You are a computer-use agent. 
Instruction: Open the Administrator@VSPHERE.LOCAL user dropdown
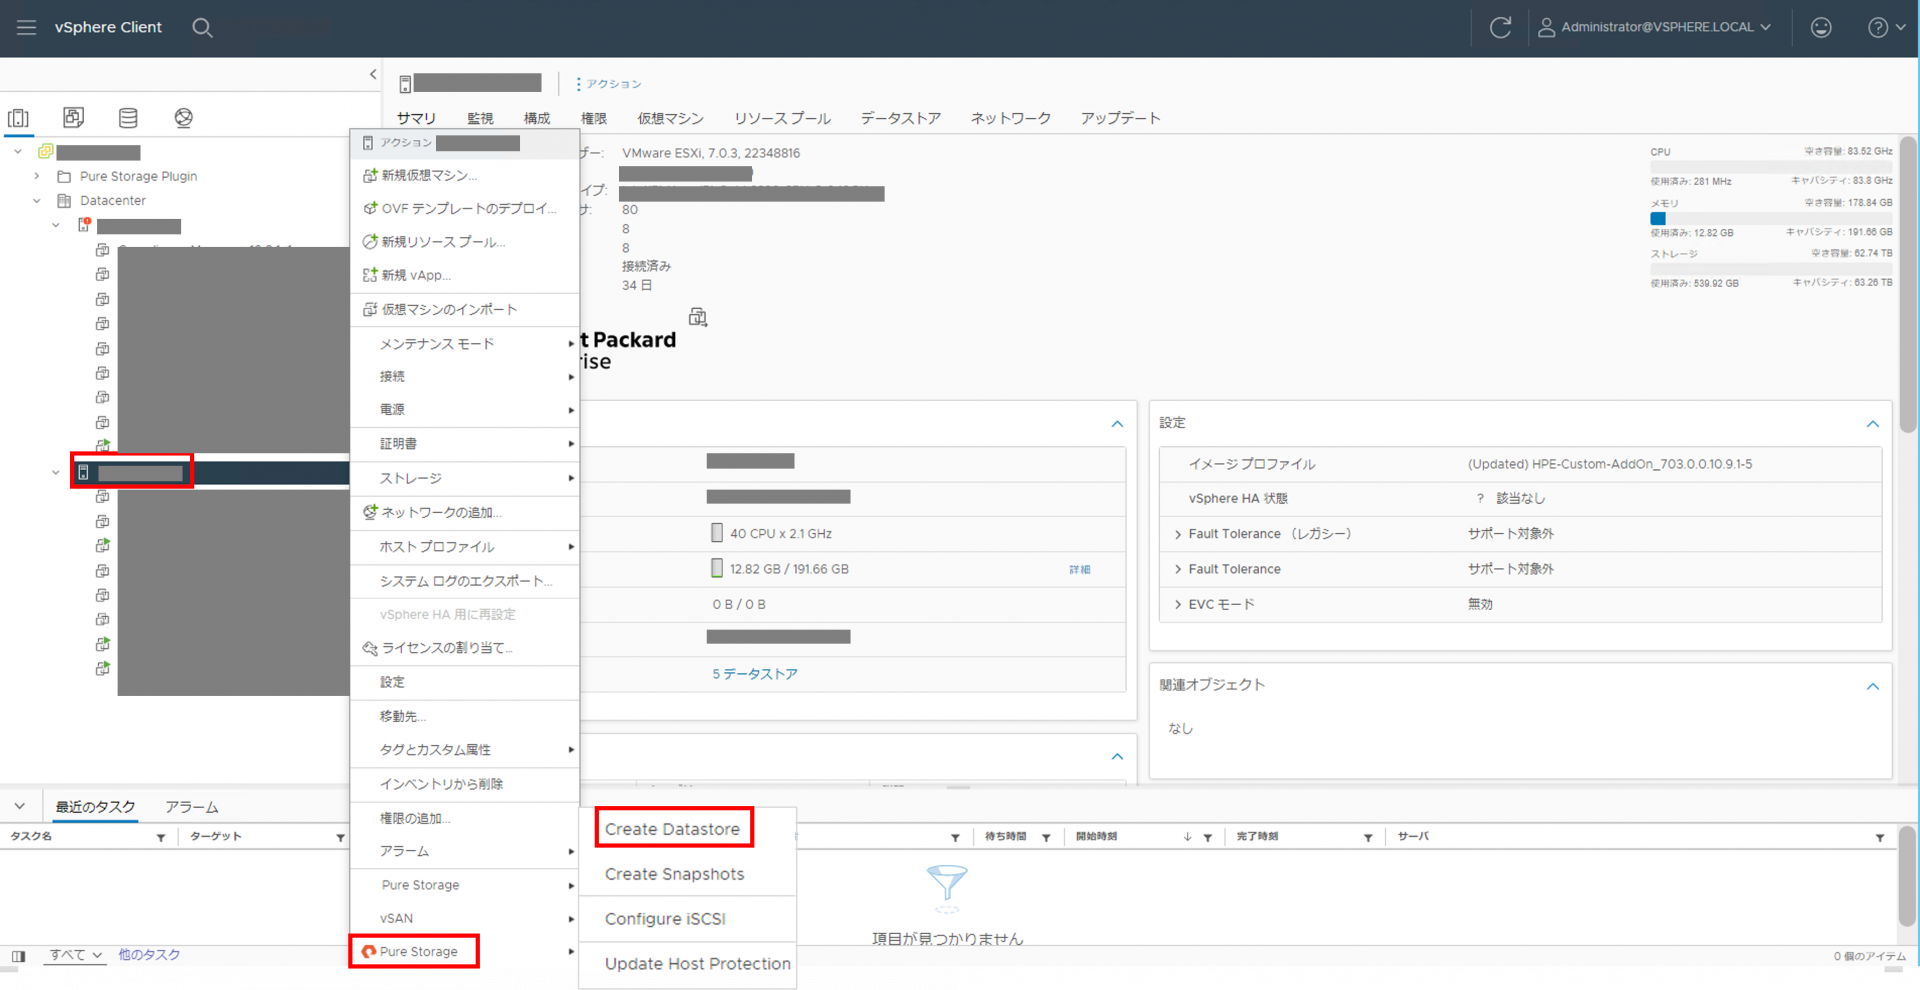tap(1655, 28)
